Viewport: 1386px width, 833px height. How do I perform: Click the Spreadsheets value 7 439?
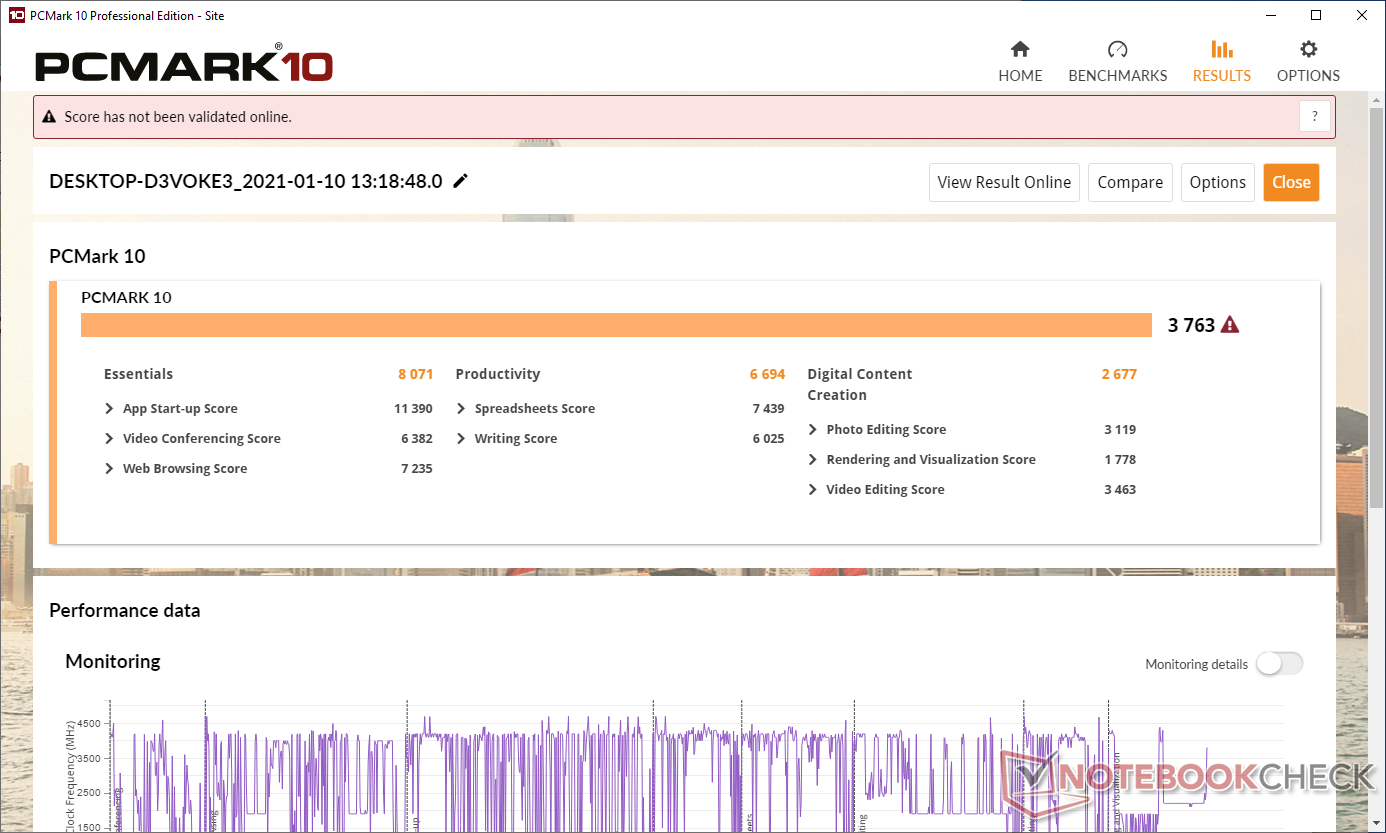pos(768,409)
